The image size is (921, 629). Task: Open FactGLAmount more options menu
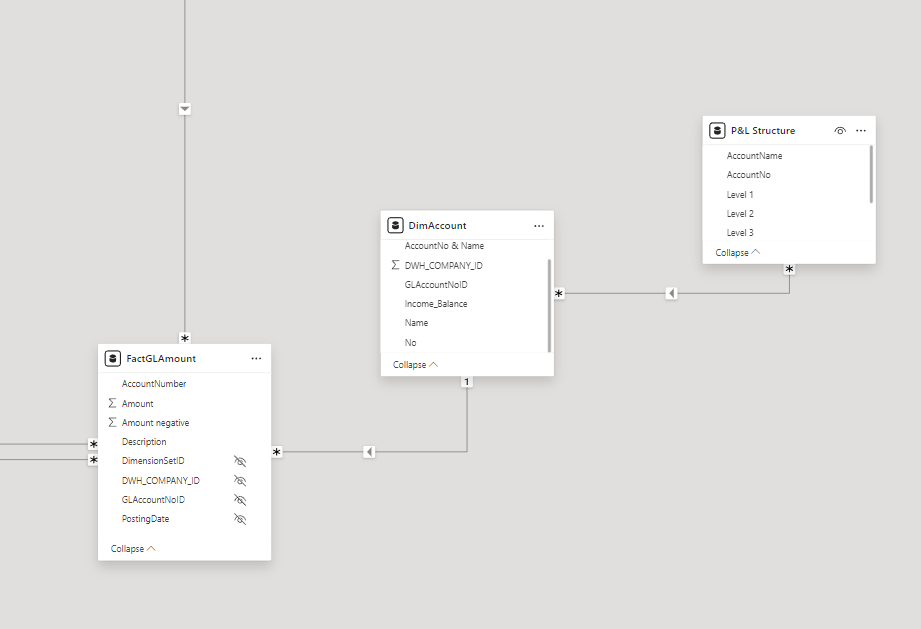[256, 358]
